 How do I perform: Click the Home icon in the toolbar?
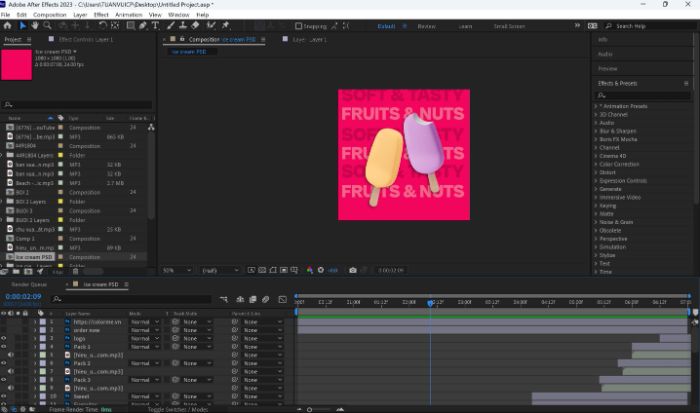click(x=7, y=26)
